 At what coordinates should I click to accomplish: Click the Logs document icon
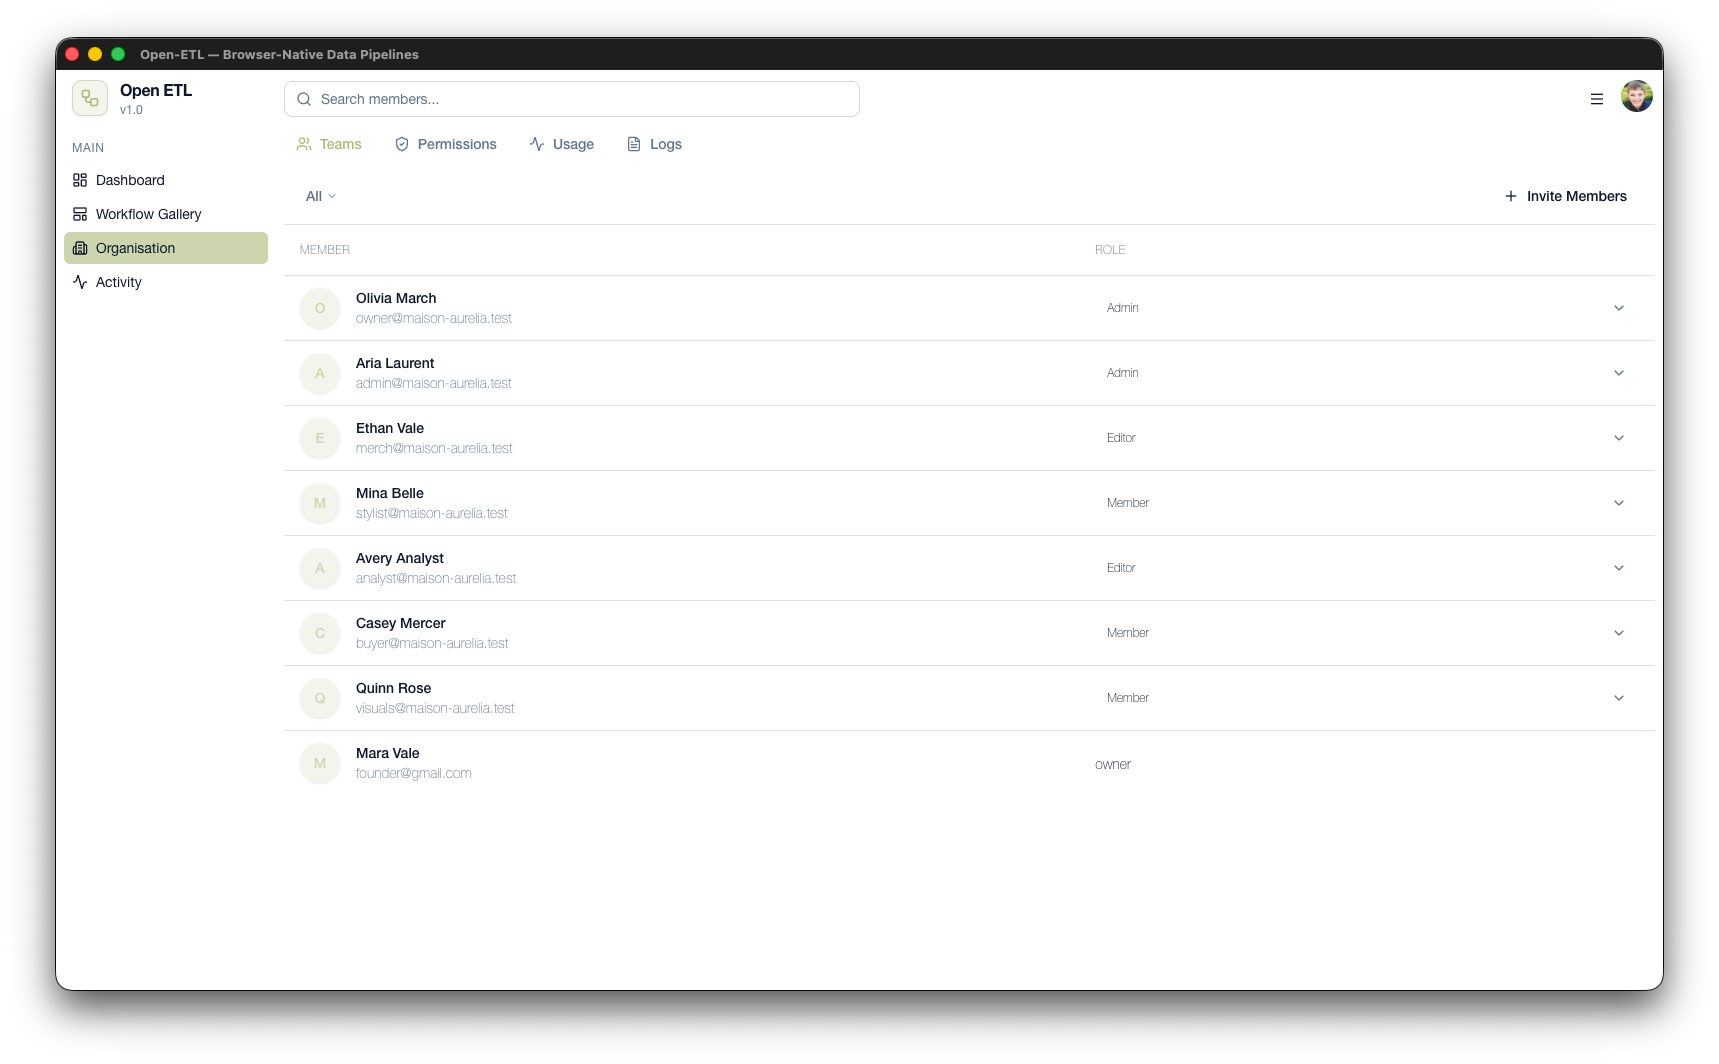pyautogui.click(x=634, y=144)
